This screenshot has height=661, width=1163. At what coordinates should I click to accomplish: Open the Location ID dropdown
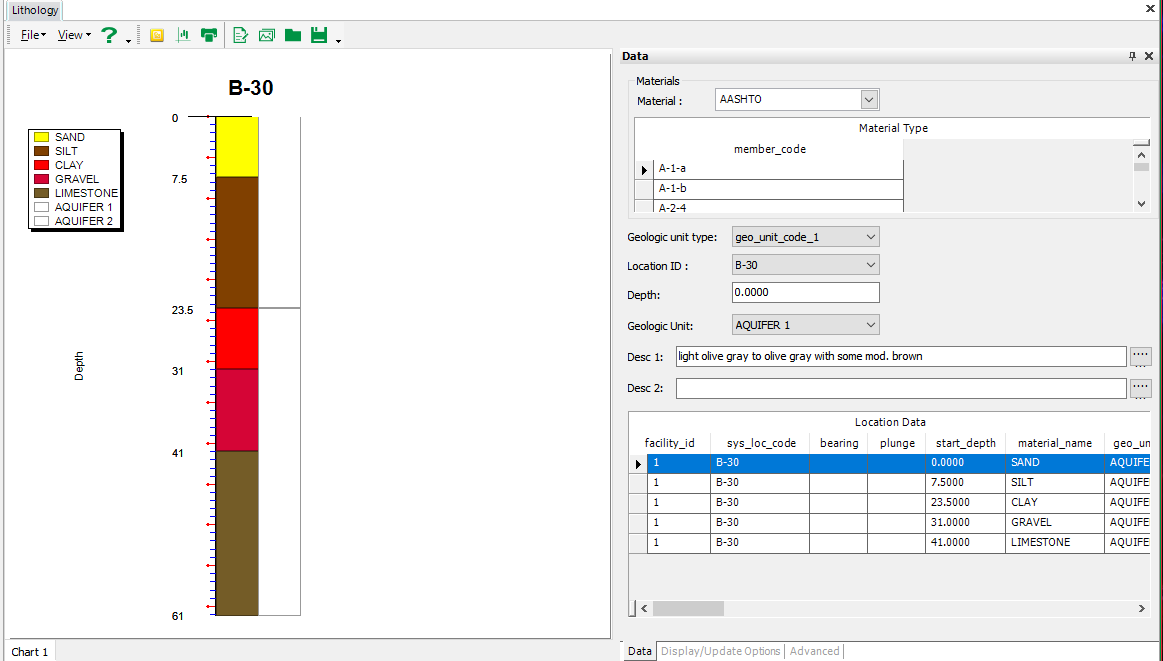coord(870,265)
